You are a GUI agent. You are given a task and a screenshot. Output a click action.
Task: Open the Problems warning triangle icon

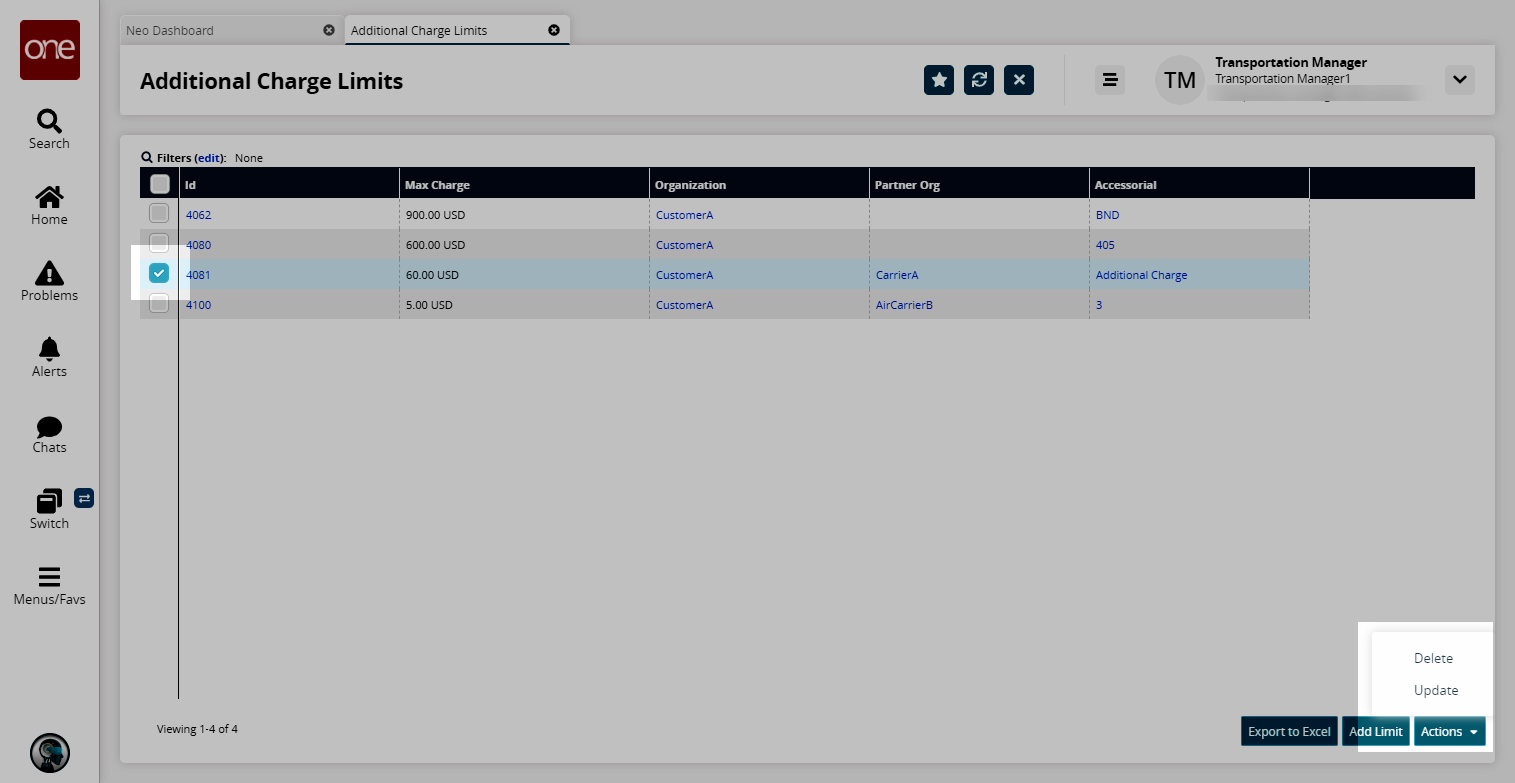(x=49, y=273)
